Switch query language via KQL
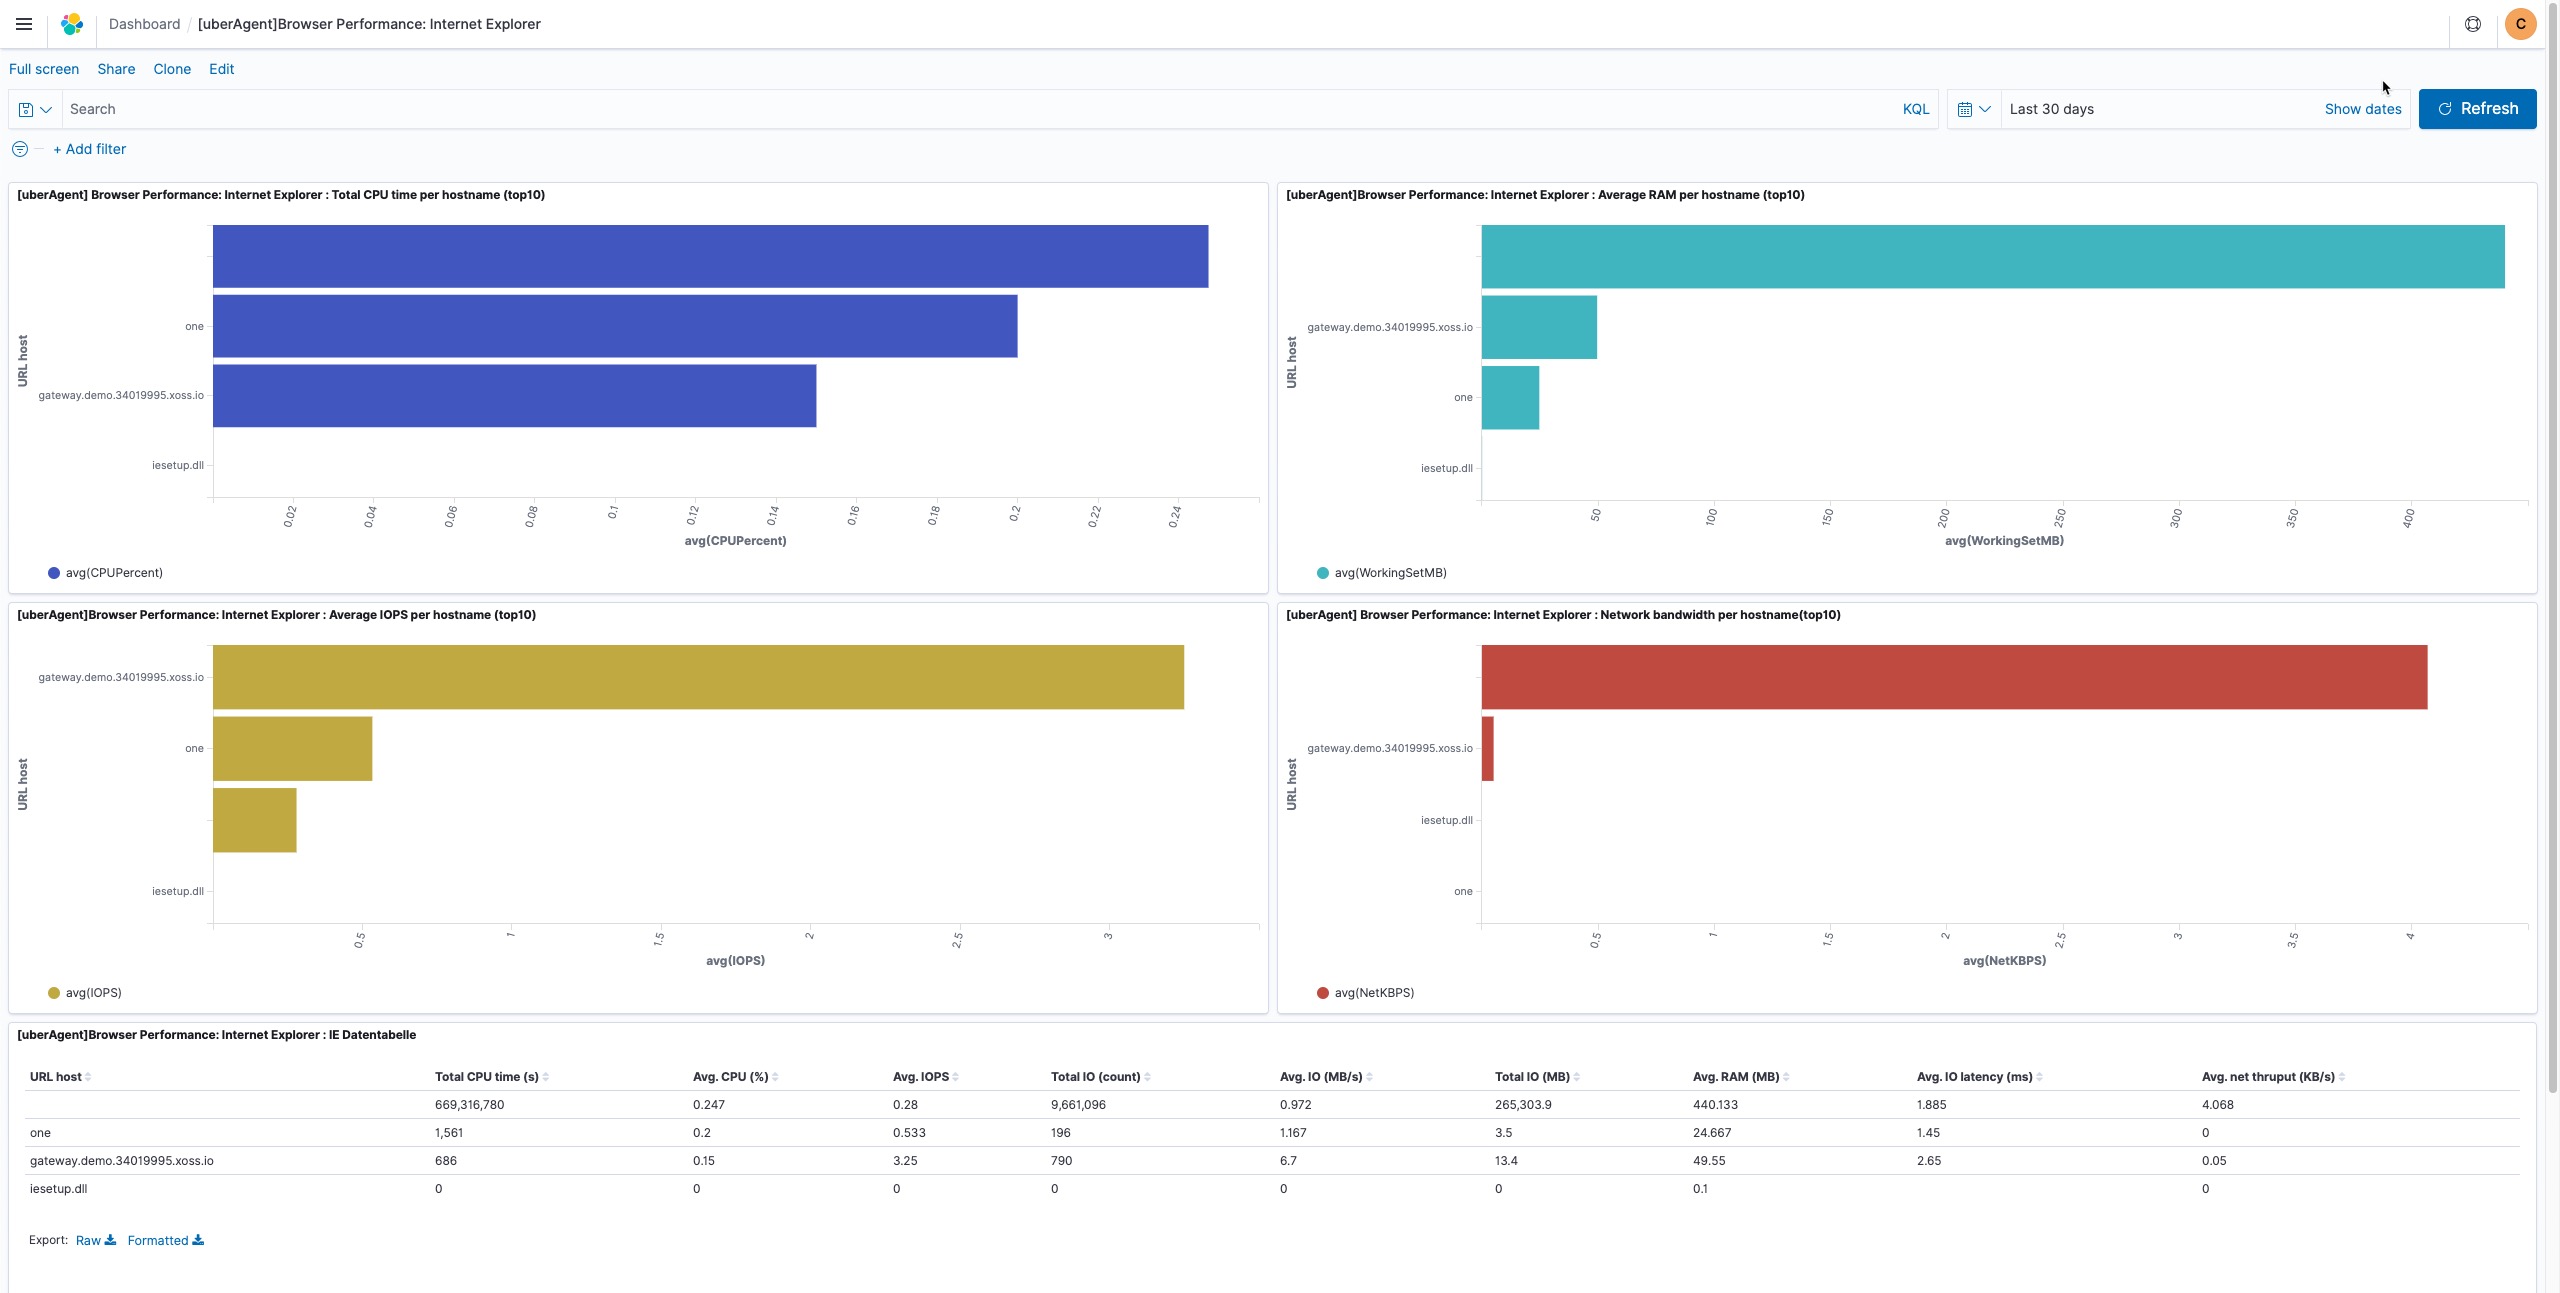This screenshot has width=2560, height=1293. pyautogui.click(x=1915, y=109)
